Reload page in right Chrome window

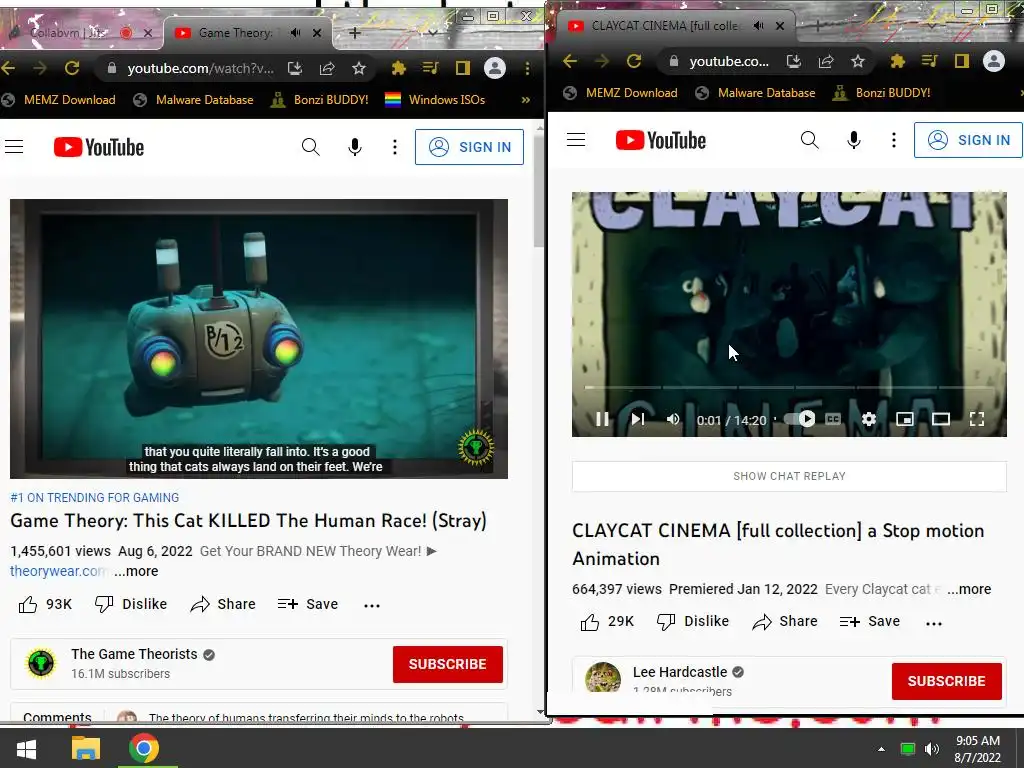pyautogui.click(x=633, y=61)
